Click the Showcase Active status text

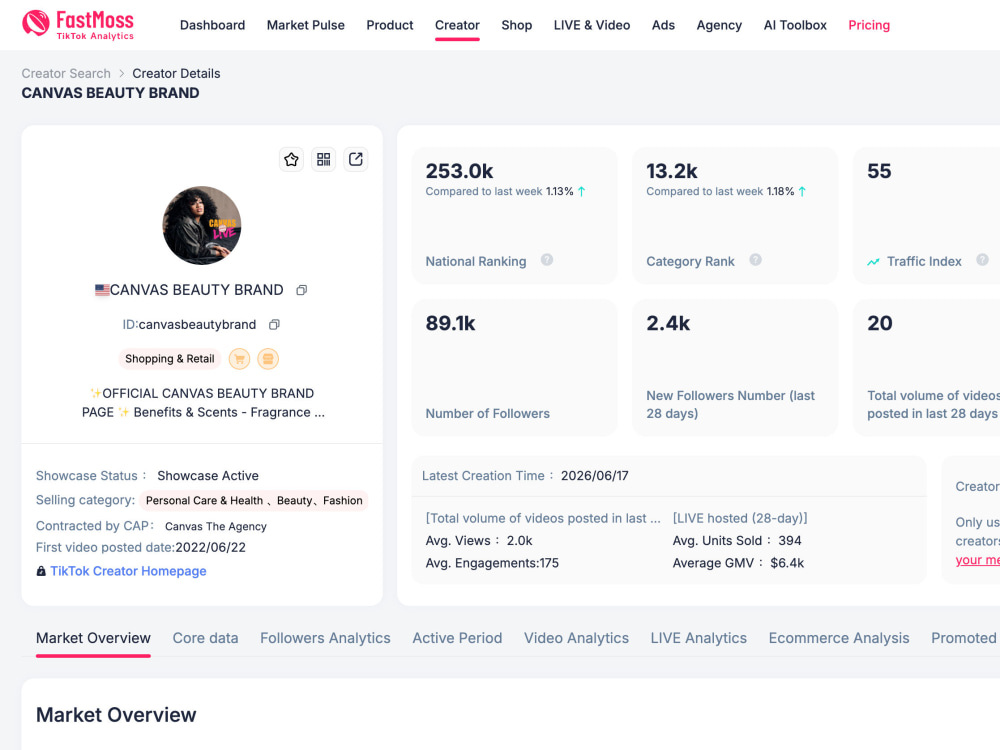pyautogui.click(x=208, y=476)
